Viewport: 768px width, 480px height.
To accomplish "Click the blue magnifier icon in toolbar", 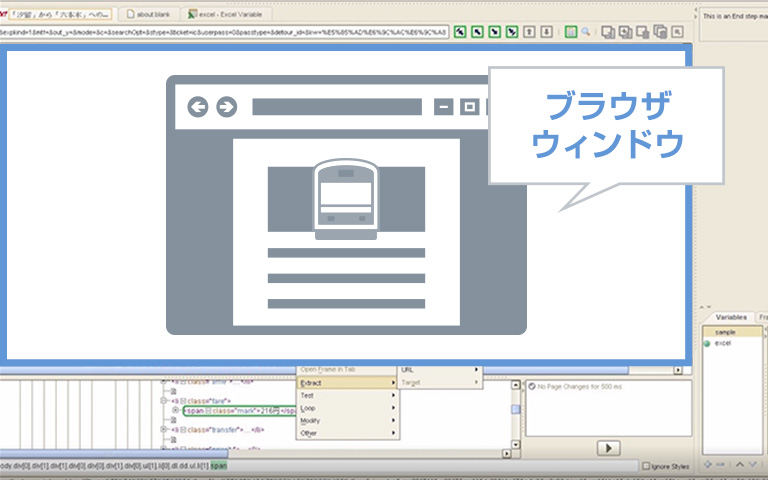I will pyautogui.click(x=585, y=32).
